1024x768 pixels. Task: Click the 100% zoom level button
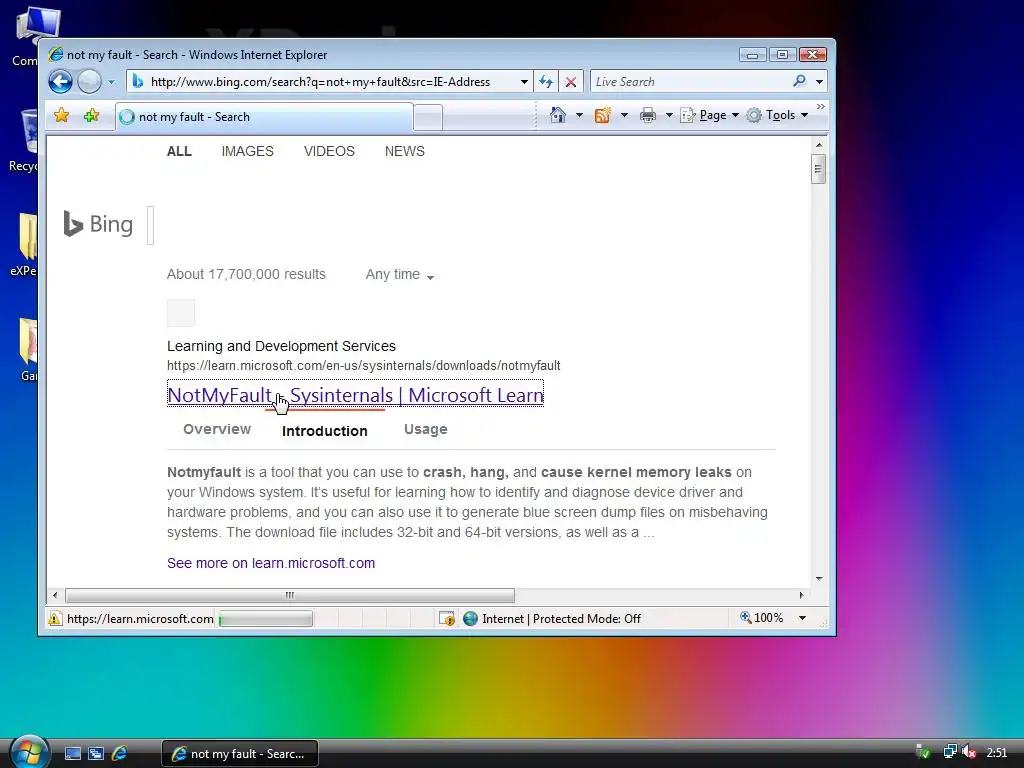click(761, 618)
